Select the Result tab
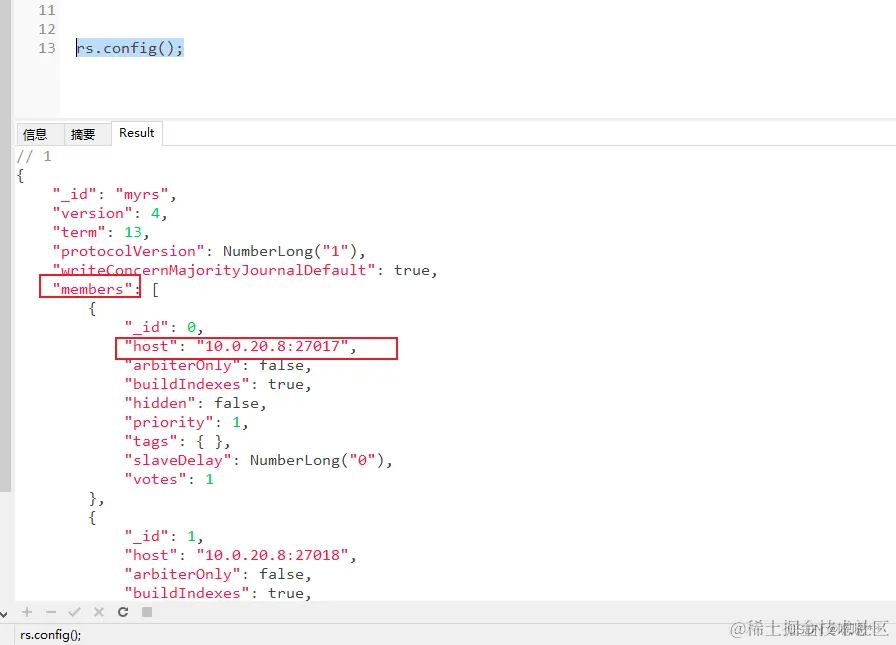The height and width of the screenshot is (645, 896). click(x=137, y=133)
